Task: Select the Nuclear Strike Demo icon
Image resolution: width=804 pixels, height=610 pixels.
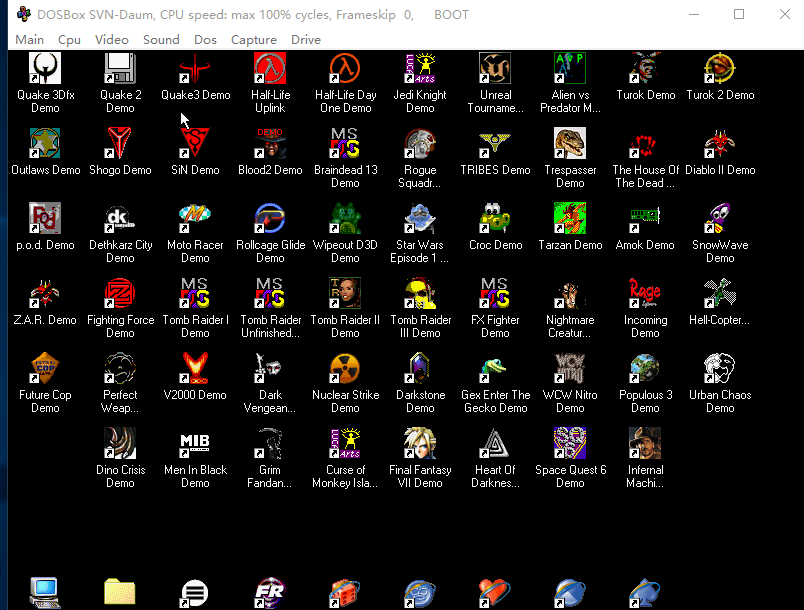Action: [x=345, y=368]
